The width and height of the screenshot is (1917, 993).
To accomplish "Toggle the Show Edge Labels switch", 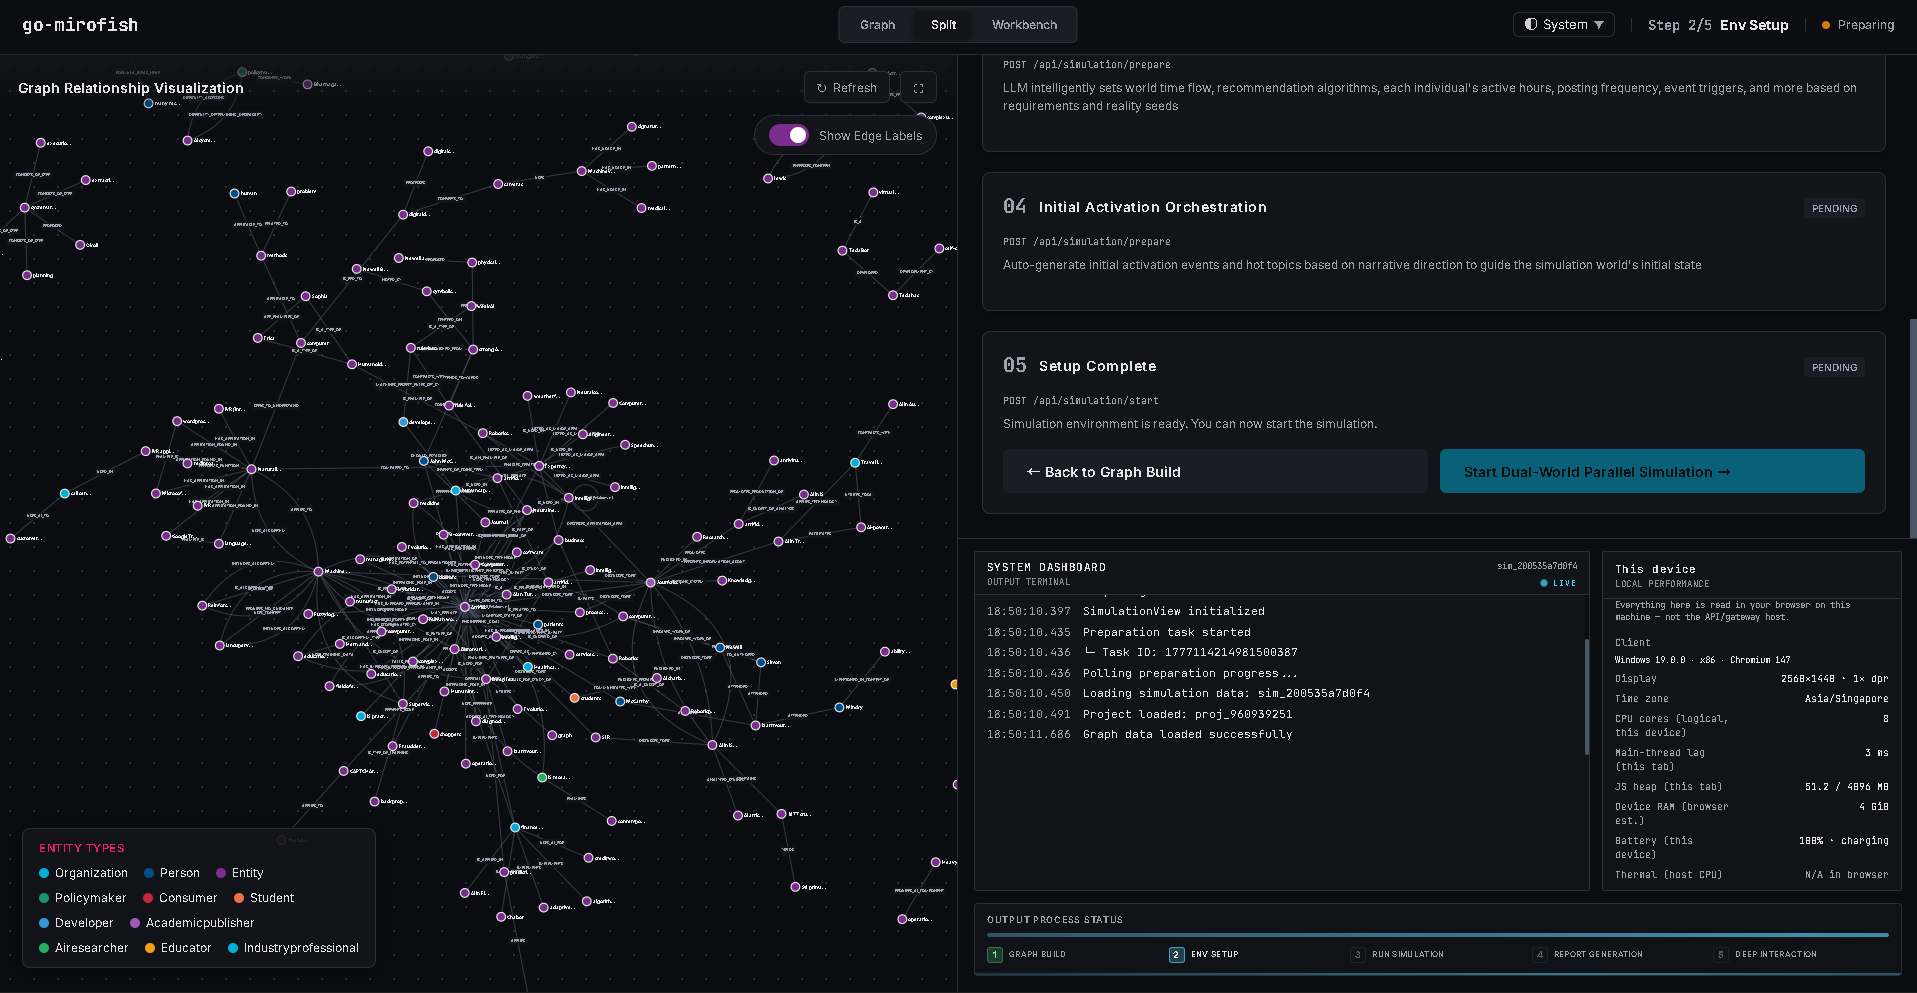I will tap(788, 135).
